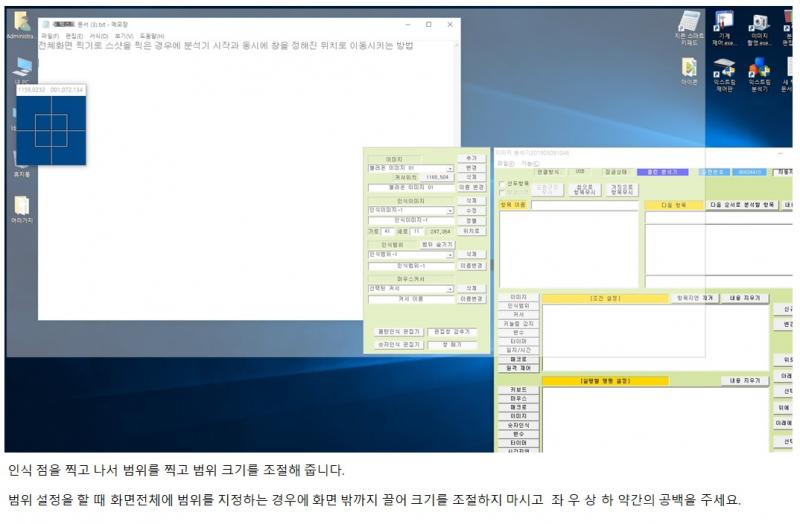The width and height of the screenshot is (800, 524).
Task: Toggle the greyed checkbox below 선두항목
Action: tap(502, 192)
